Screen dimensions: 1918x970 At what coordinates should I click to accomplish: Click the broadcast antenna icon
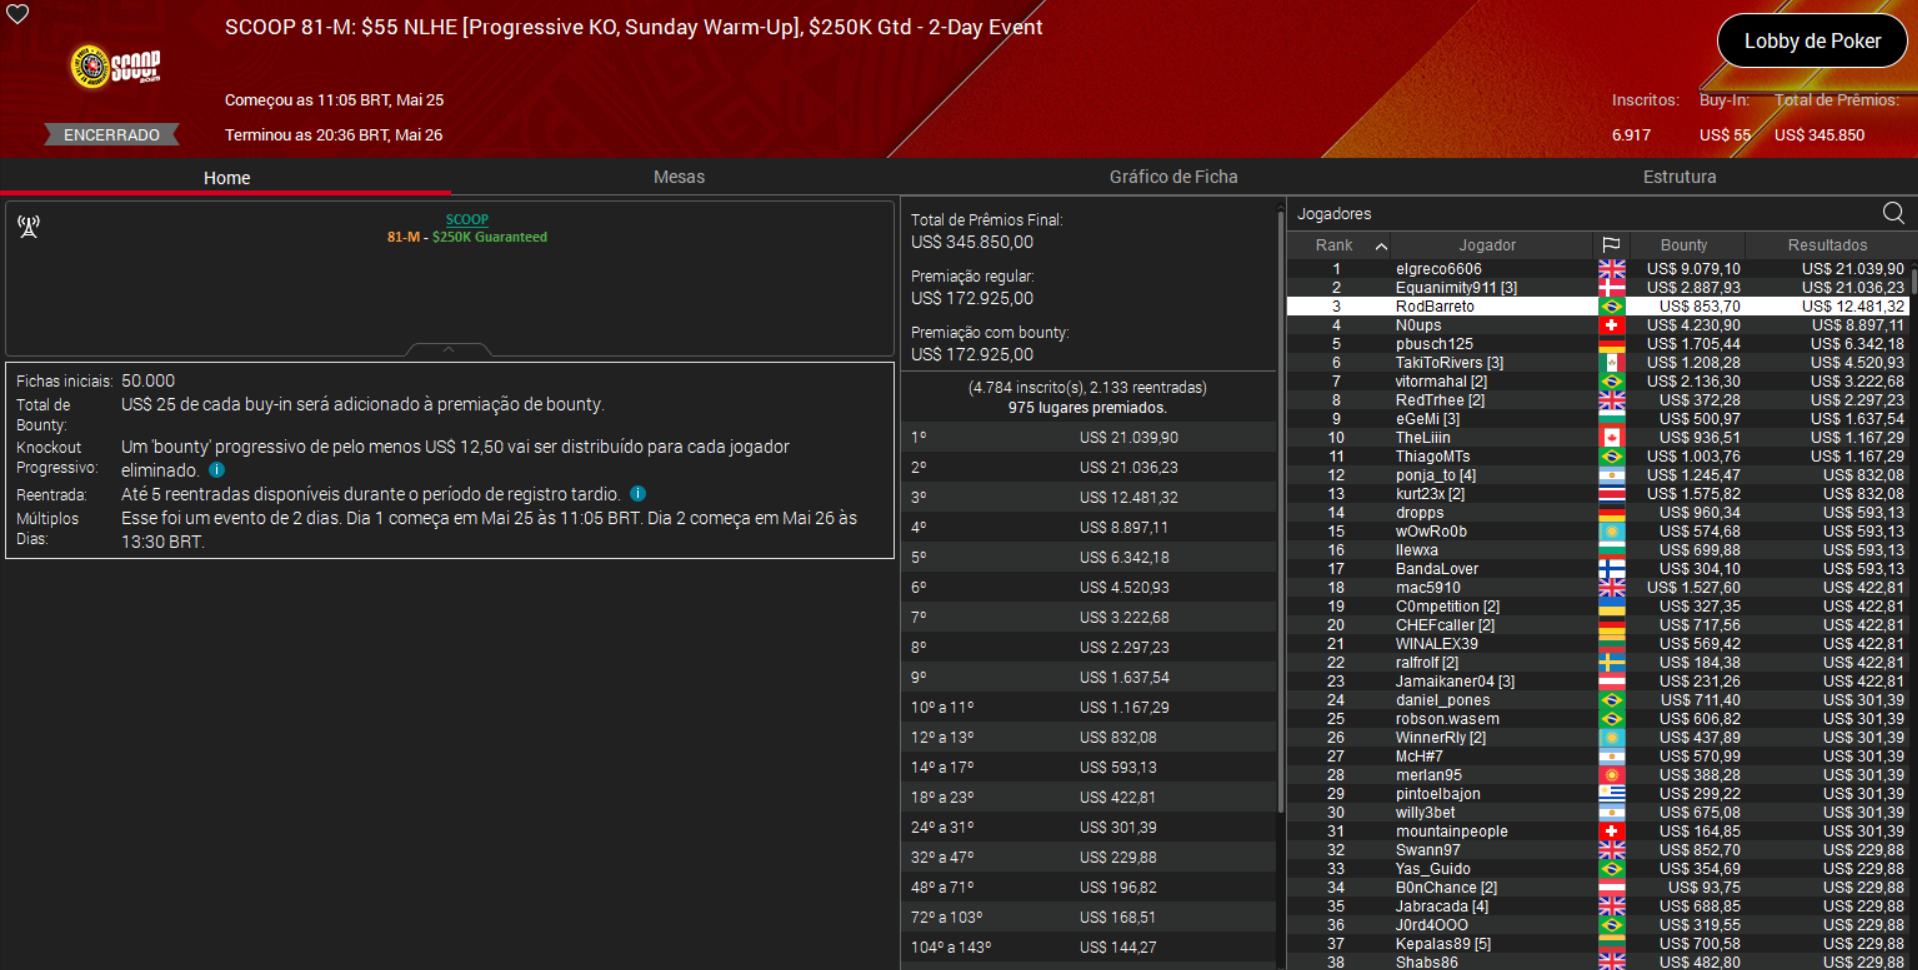pyautogui.click(x=29, y=227)
